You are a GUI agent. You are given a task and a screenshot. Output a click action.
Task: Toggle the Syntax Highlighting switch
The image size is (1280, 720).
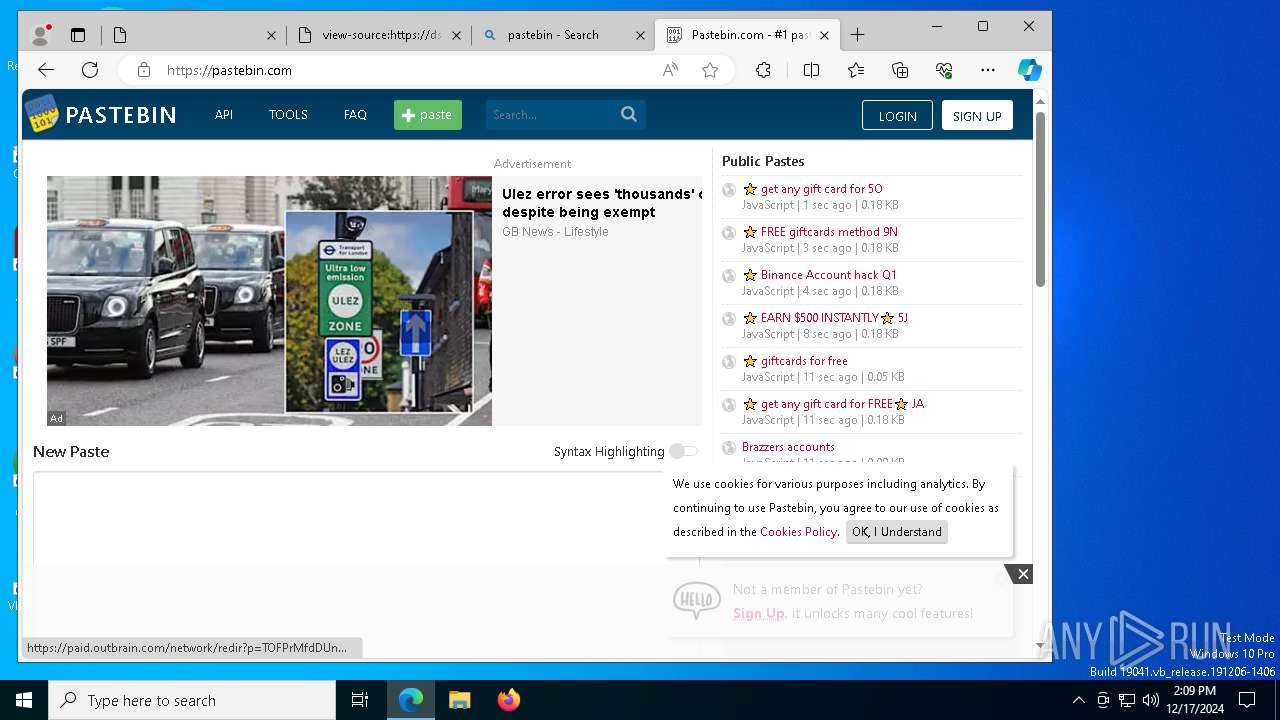(x=684, y=451)
